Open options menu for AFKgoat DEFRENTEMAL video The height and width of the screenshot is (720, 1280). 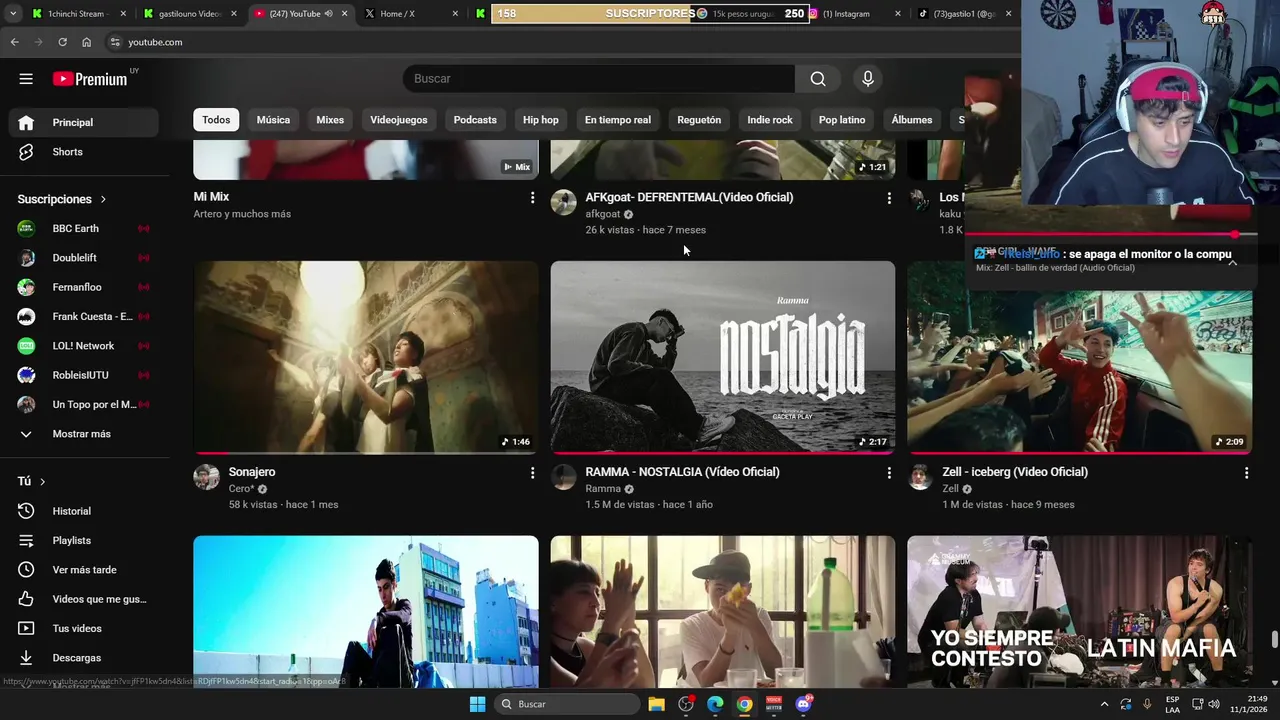889,198
